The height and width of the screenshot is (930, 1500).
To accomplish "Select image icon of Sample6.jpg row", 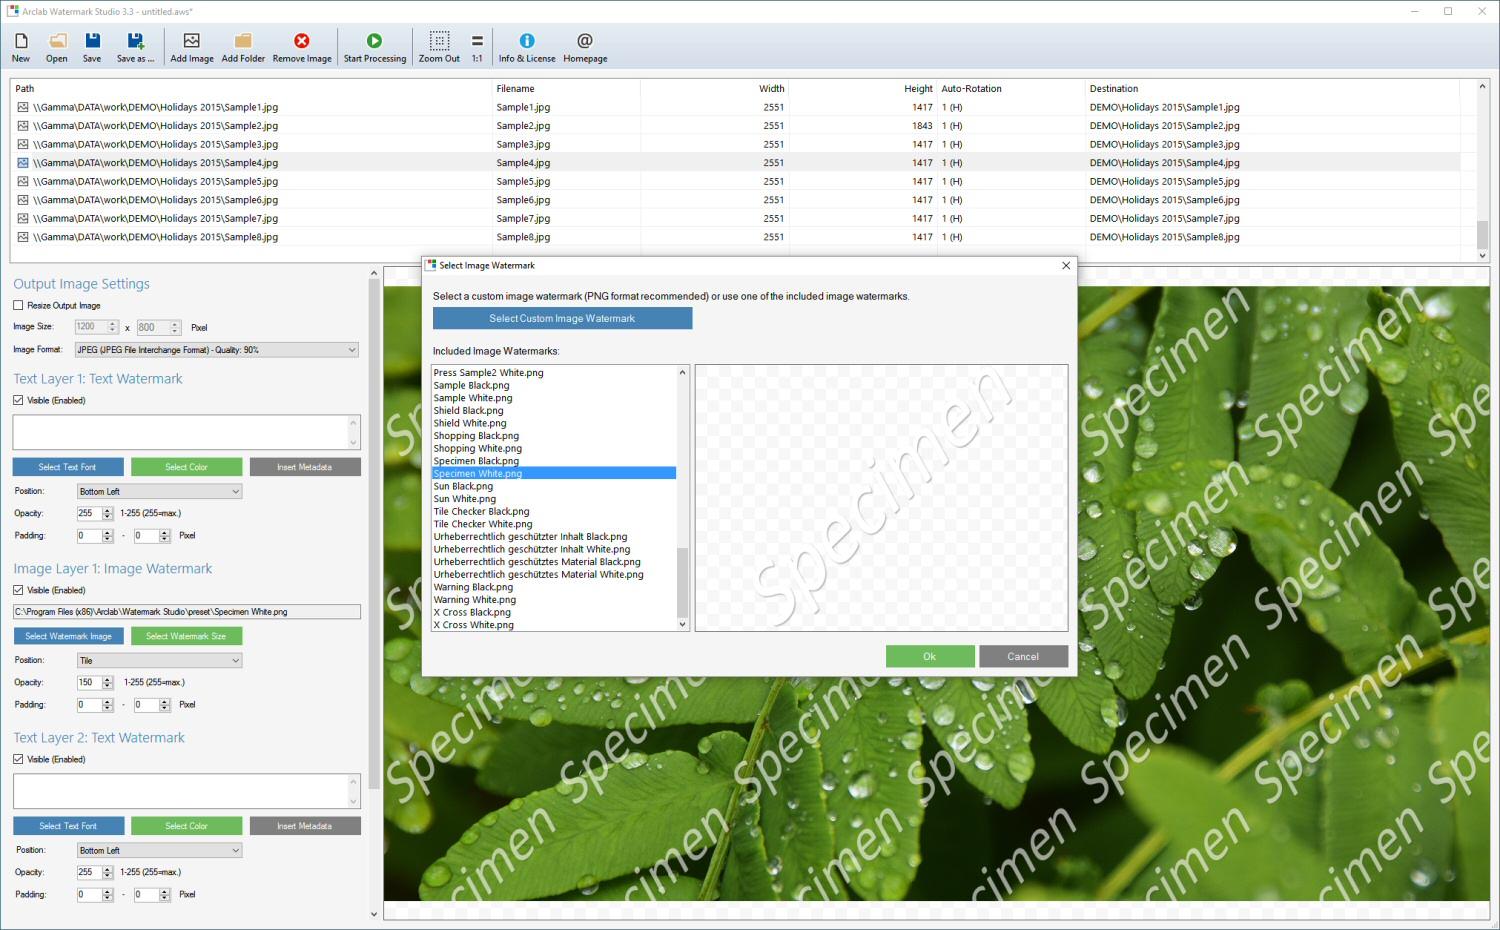I will coord(23,200).
